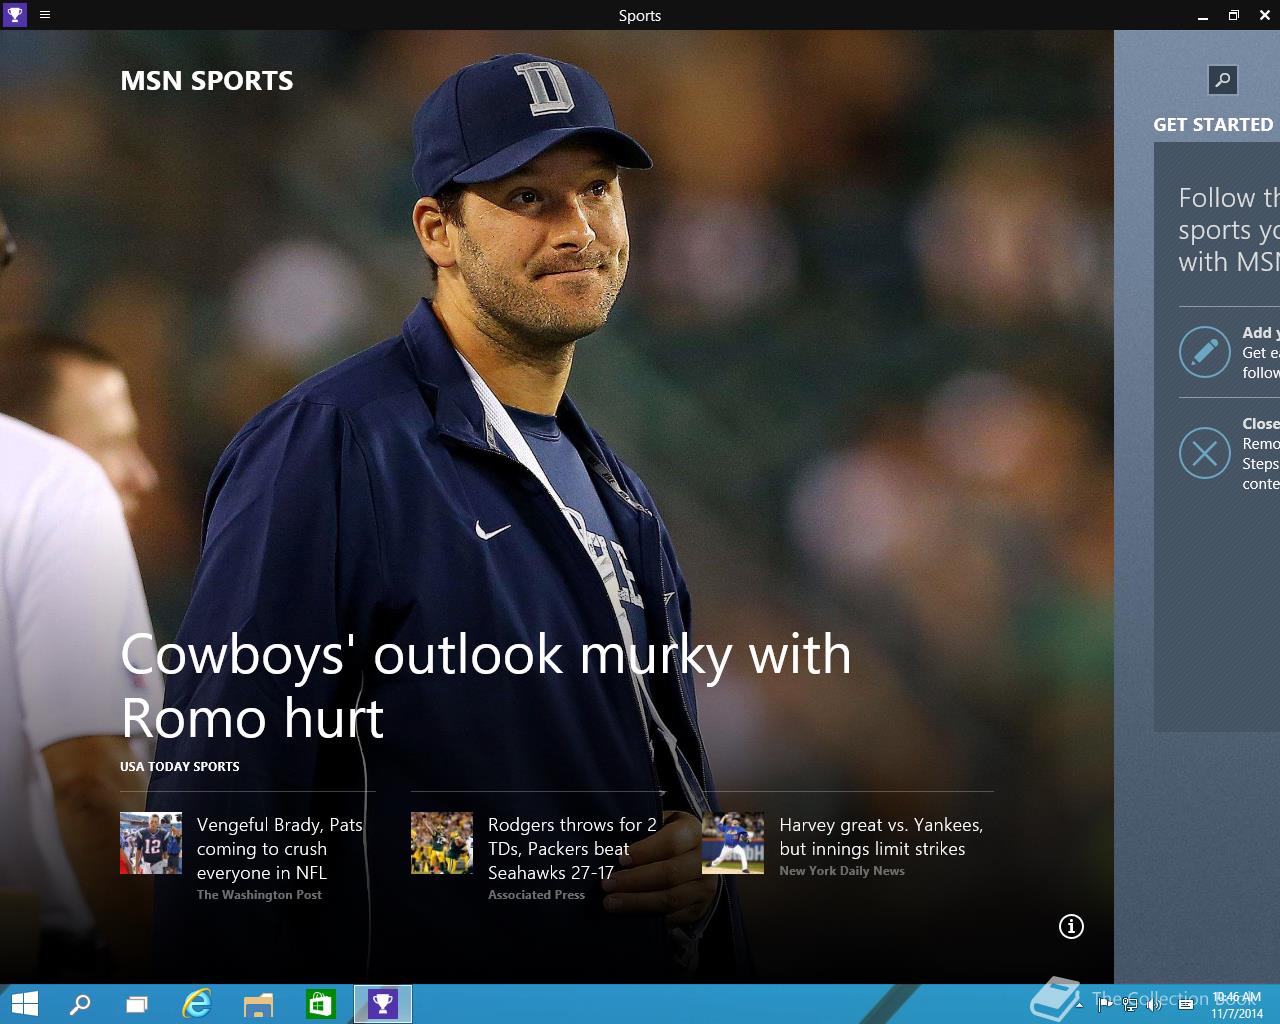This screenshot has width=1280, height=1024.
Task: Open Action Center flag tray icon
Action: click(x=1103, y=1005)
